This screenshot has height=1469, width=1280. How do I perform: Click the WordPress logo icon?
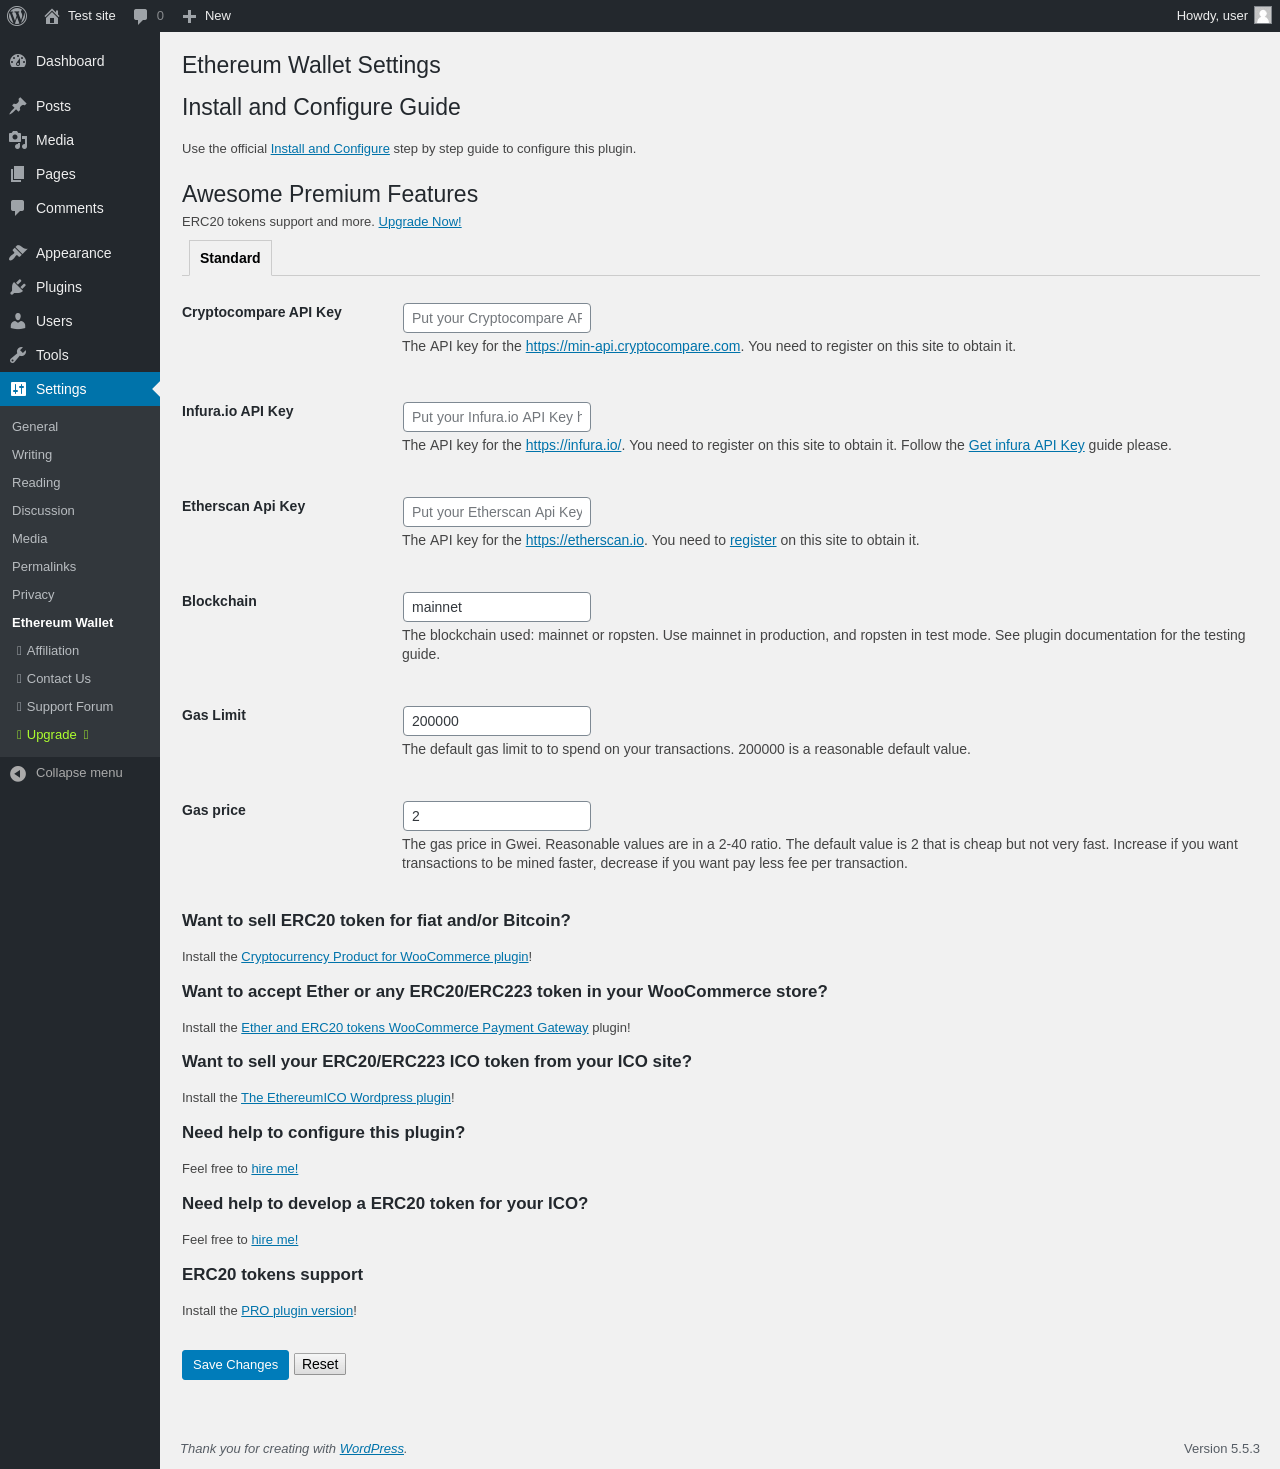(x=17, y=16)
